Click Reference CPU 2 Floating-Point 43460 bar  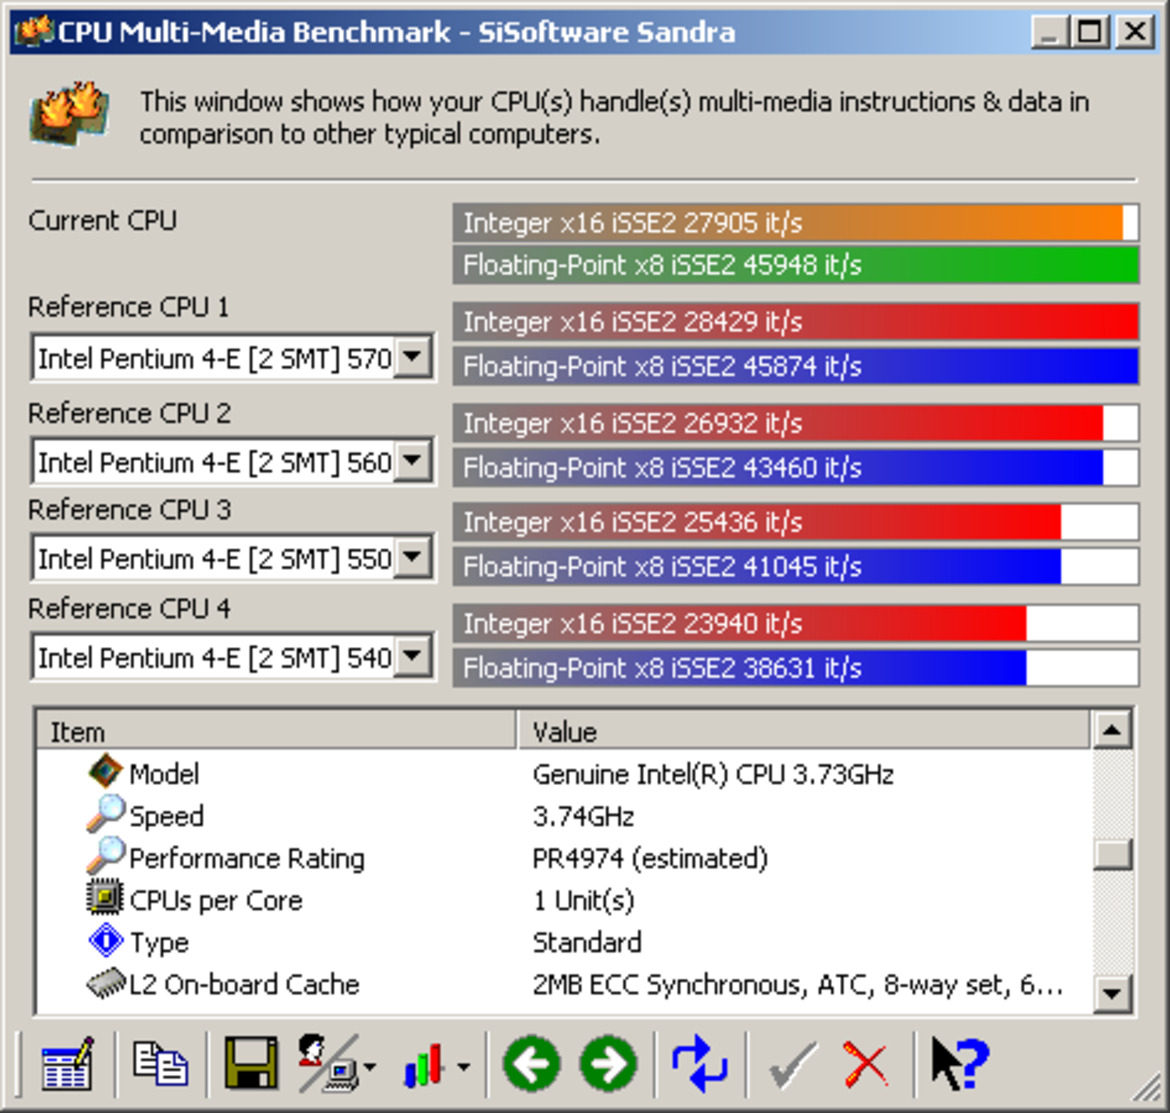click(x=795, y=468)
